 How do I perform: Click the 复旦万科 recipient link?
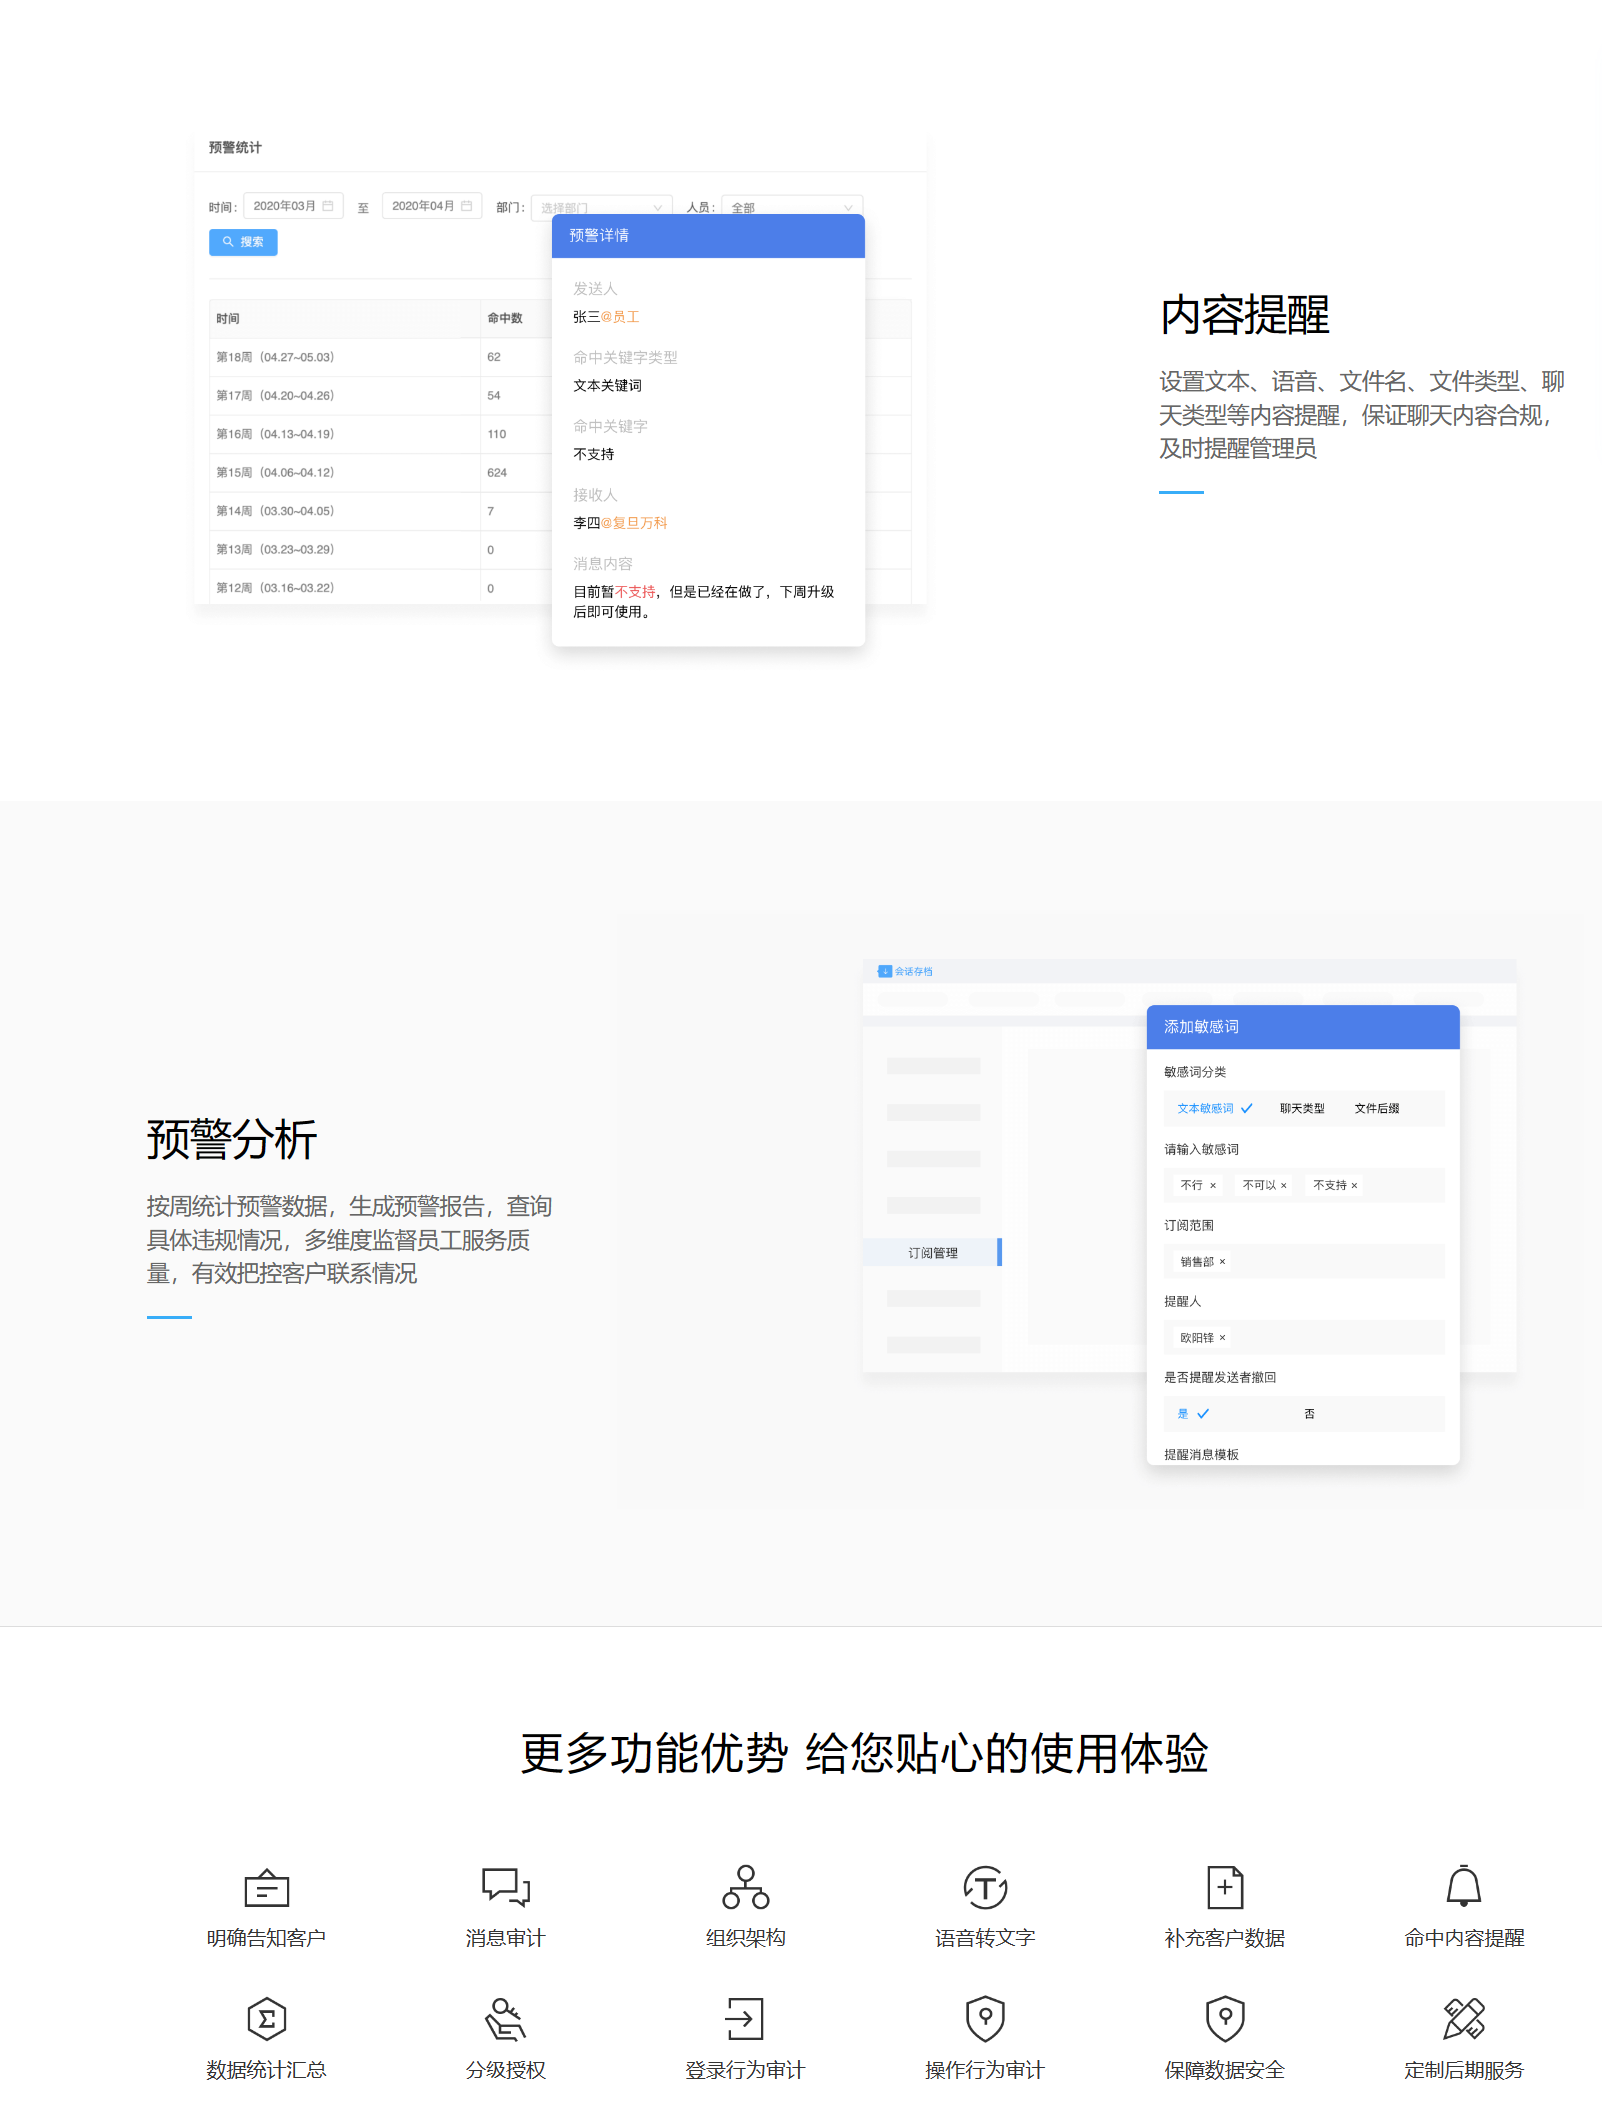[x=639, y=523]
